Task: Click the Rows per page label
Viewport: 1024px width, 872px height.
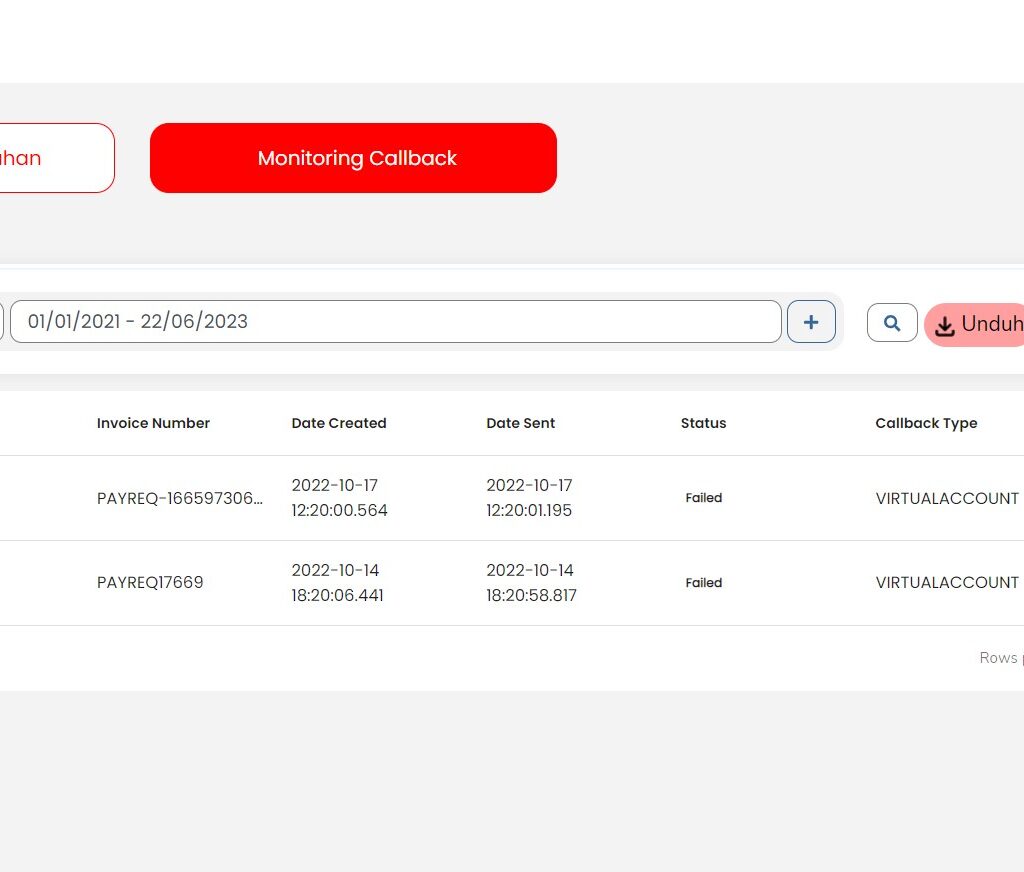Action: coord(1000,658)
